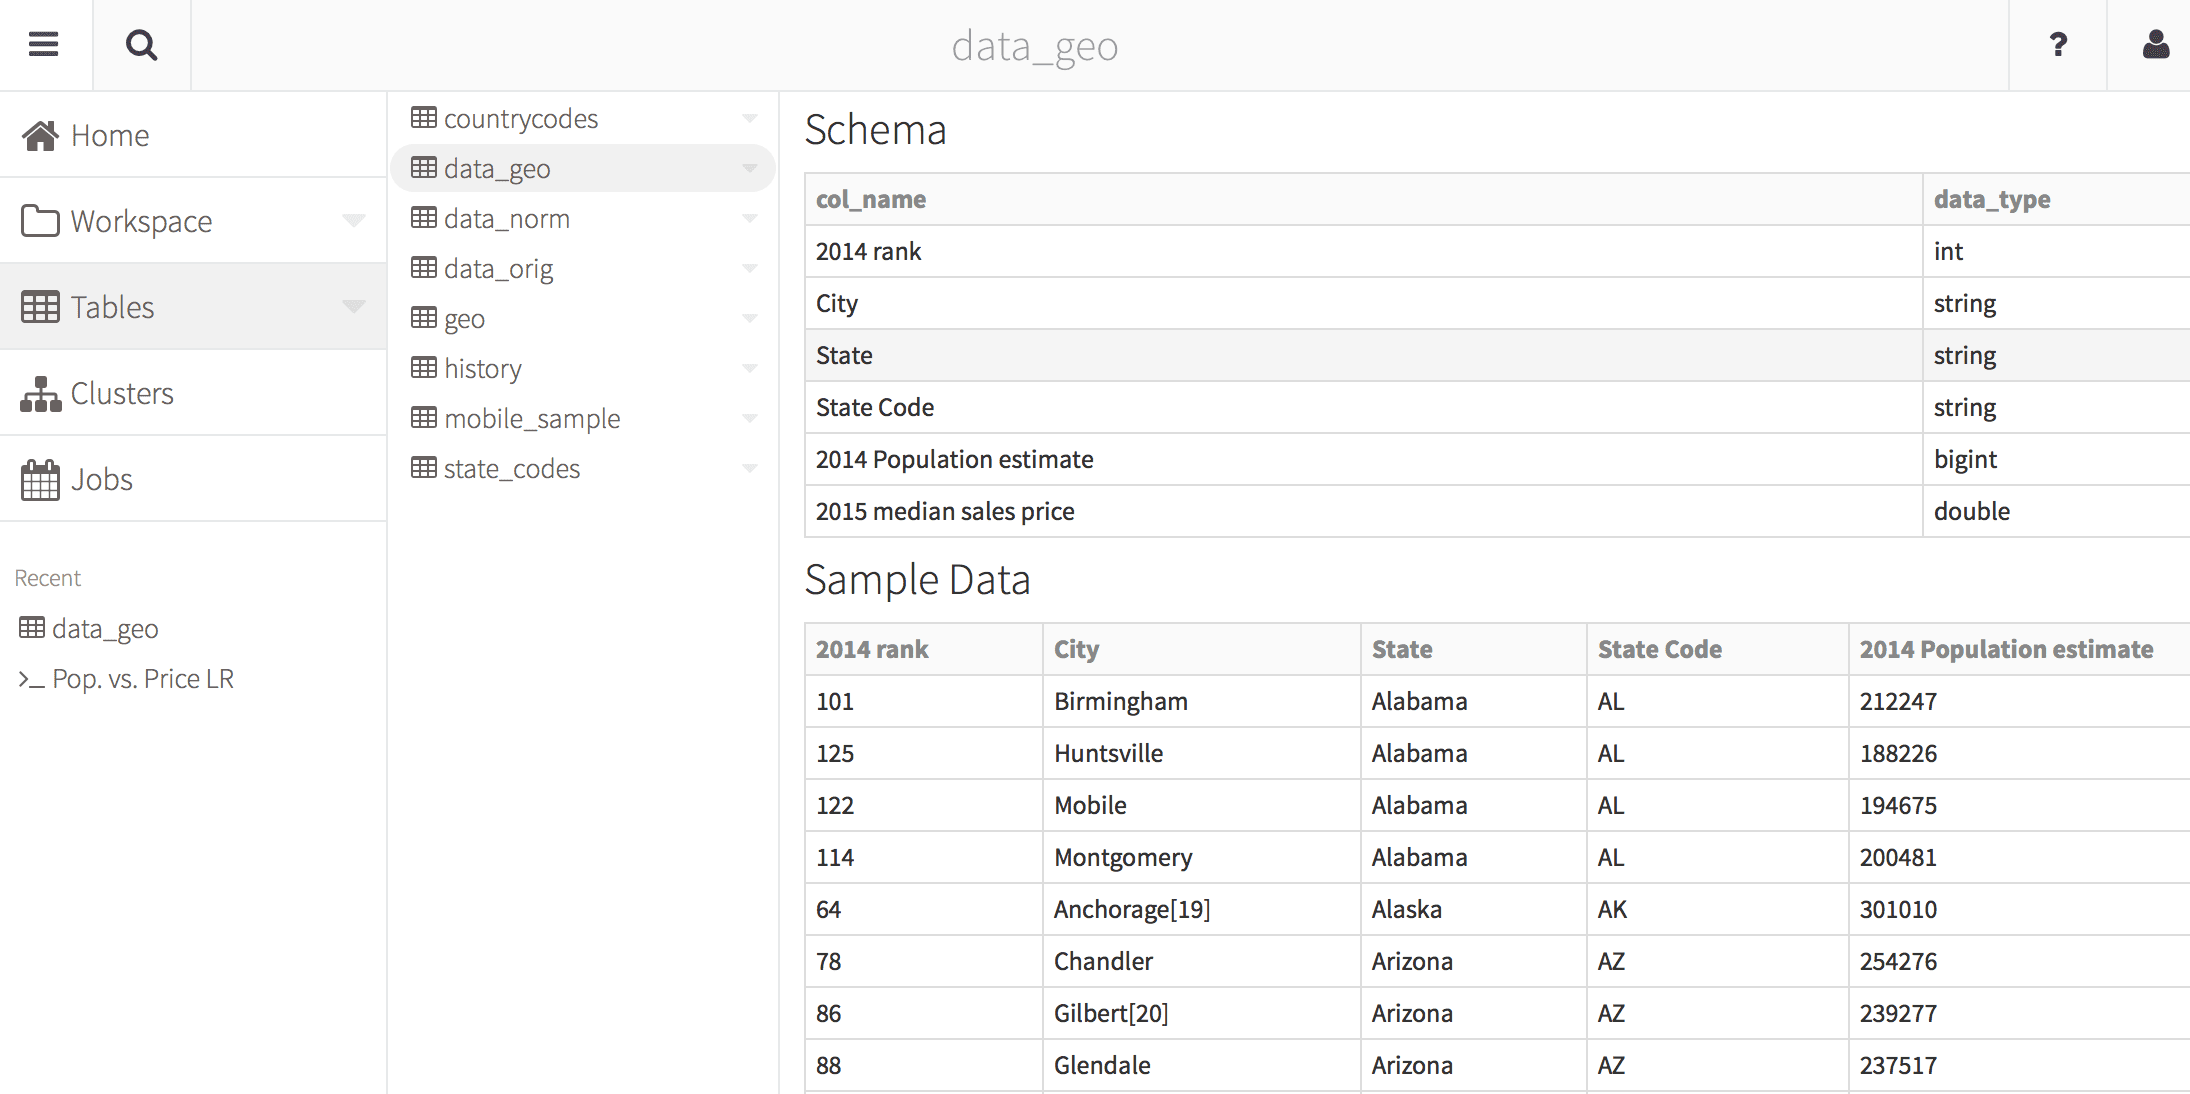Select the Tables menu item
The width and height of the screenshot is (2190, 1094).
[x=112, y=307]
